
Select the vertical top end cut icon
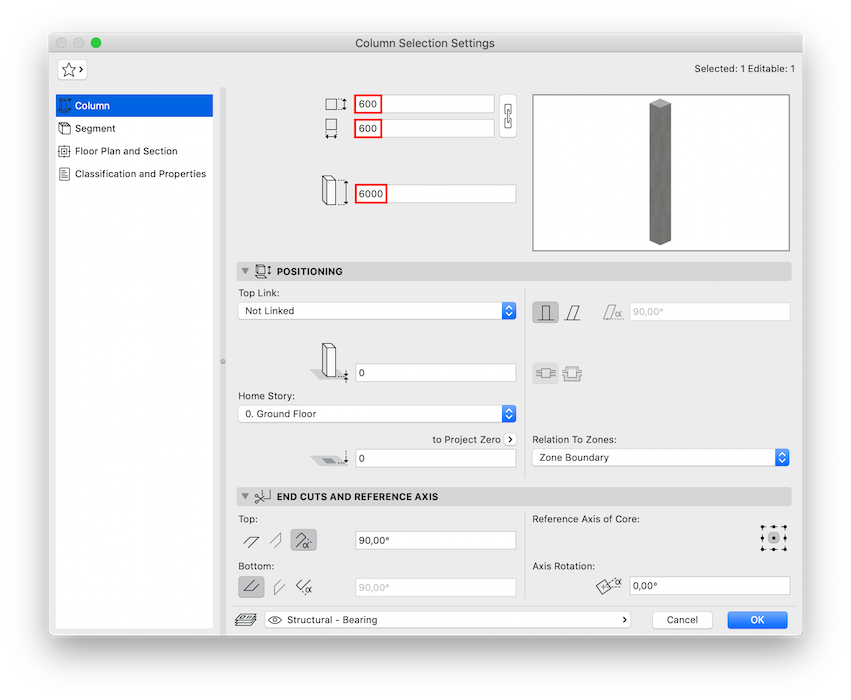click(x=276, y=540)
